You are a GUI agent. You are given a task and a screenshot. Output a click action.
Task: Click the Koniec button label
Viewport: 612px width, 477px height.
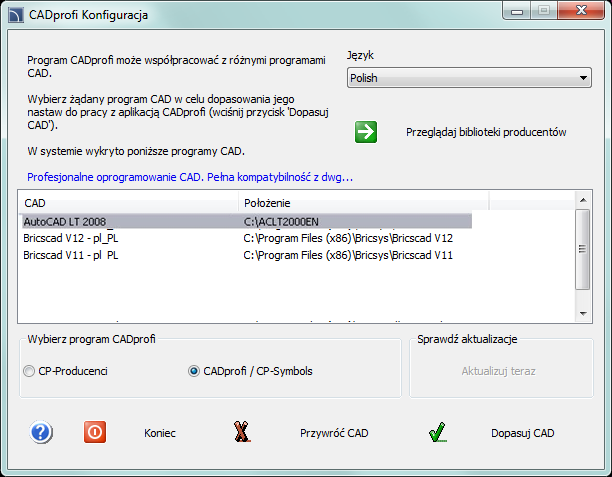tap(160, 433)
